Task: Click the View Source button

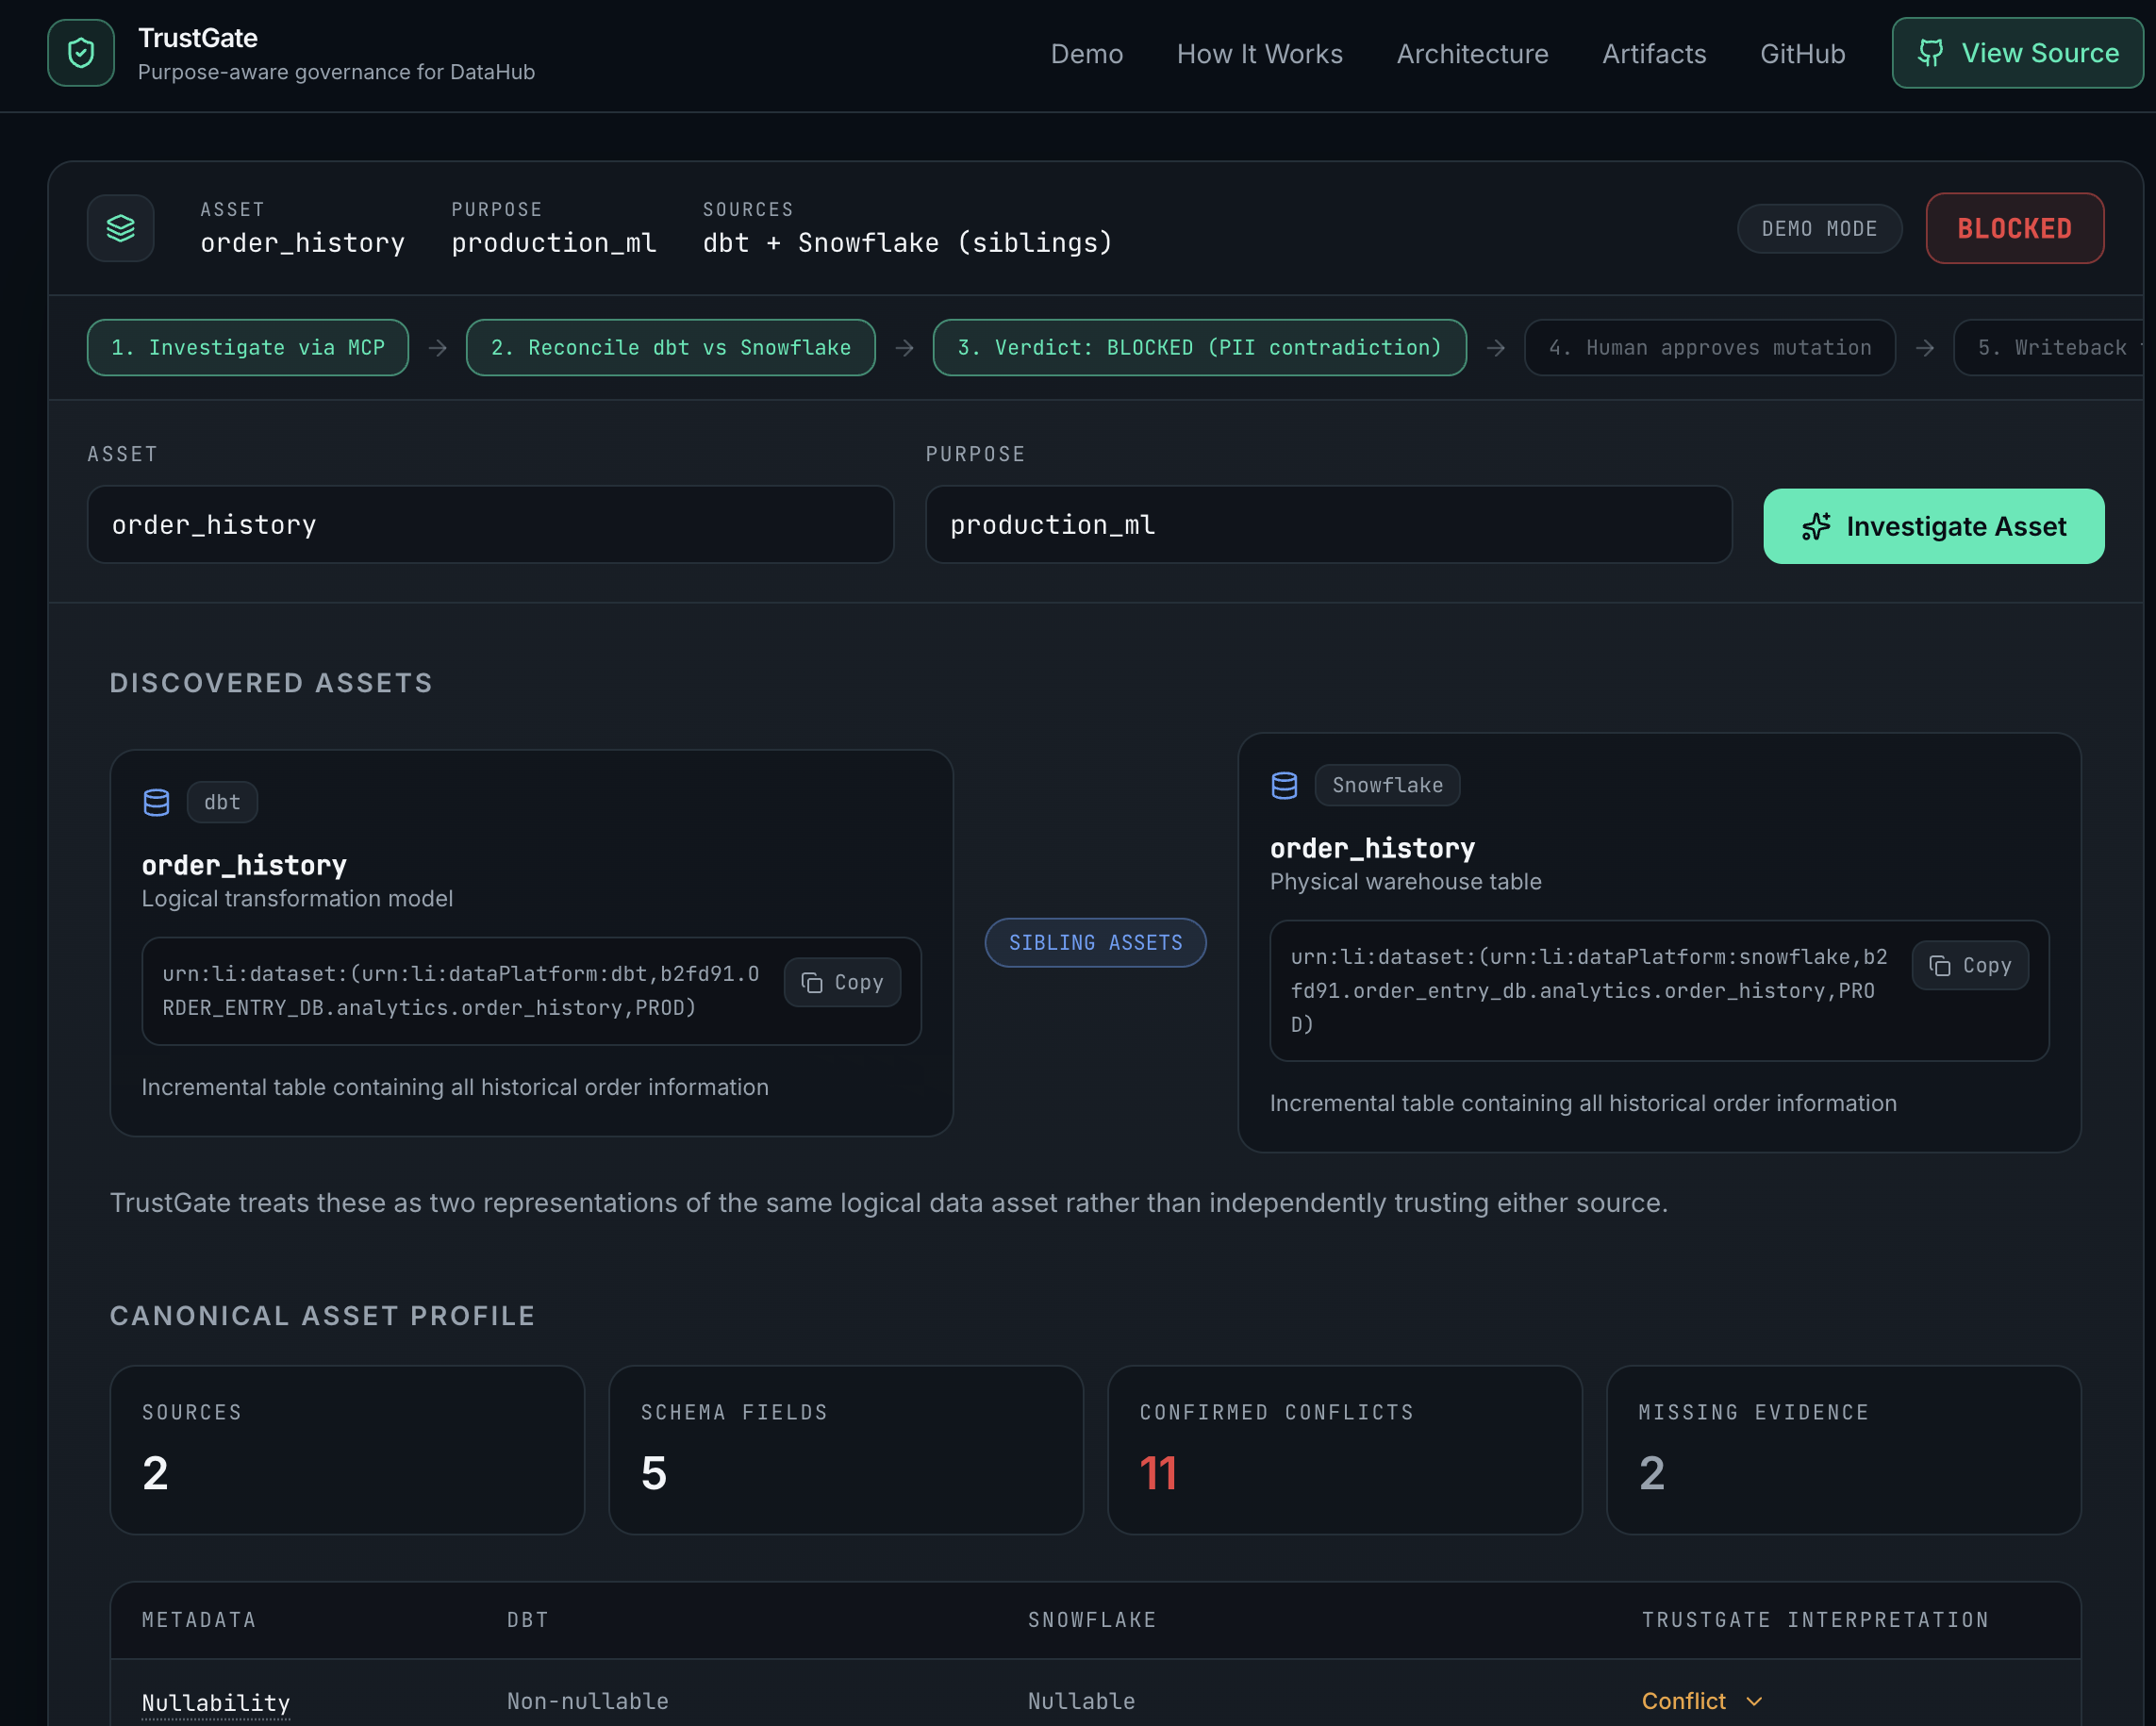Action: point(2016,53)
